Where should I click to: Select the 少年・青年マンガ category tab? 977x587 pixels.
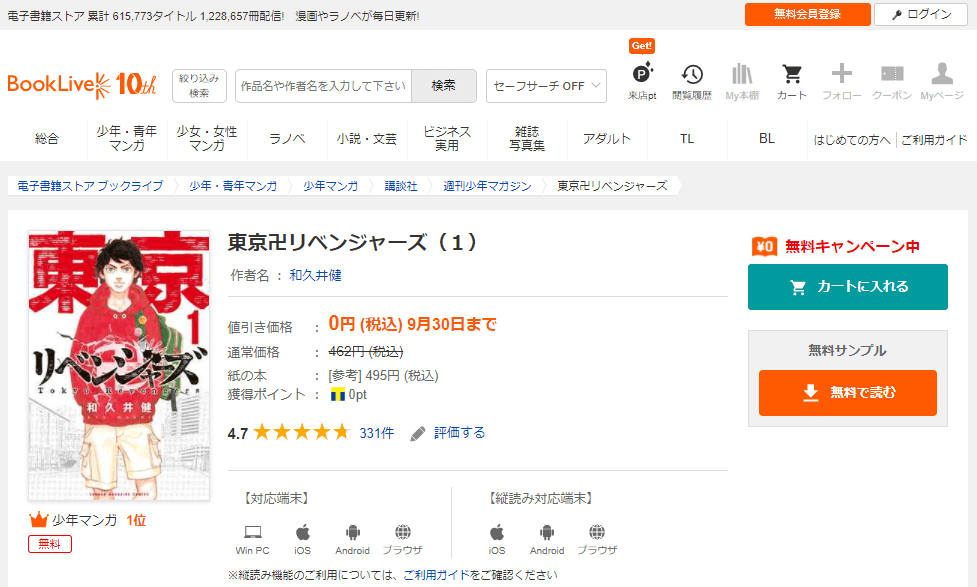(127, 139)
